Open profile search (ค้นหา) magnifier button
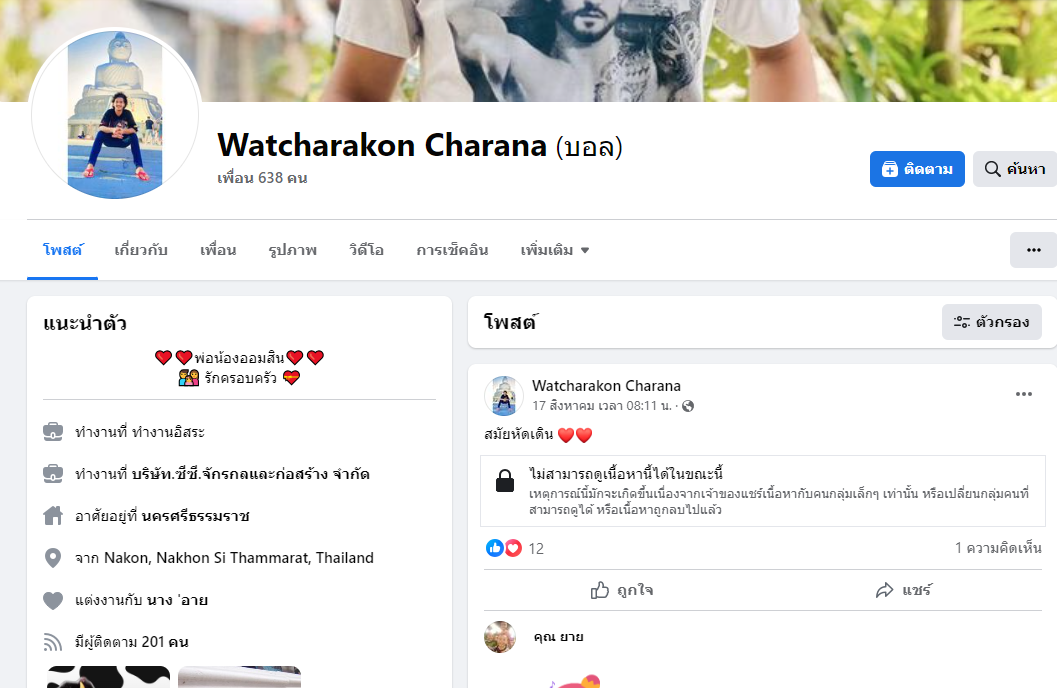1057x688 pixels. click(1015, 169)
